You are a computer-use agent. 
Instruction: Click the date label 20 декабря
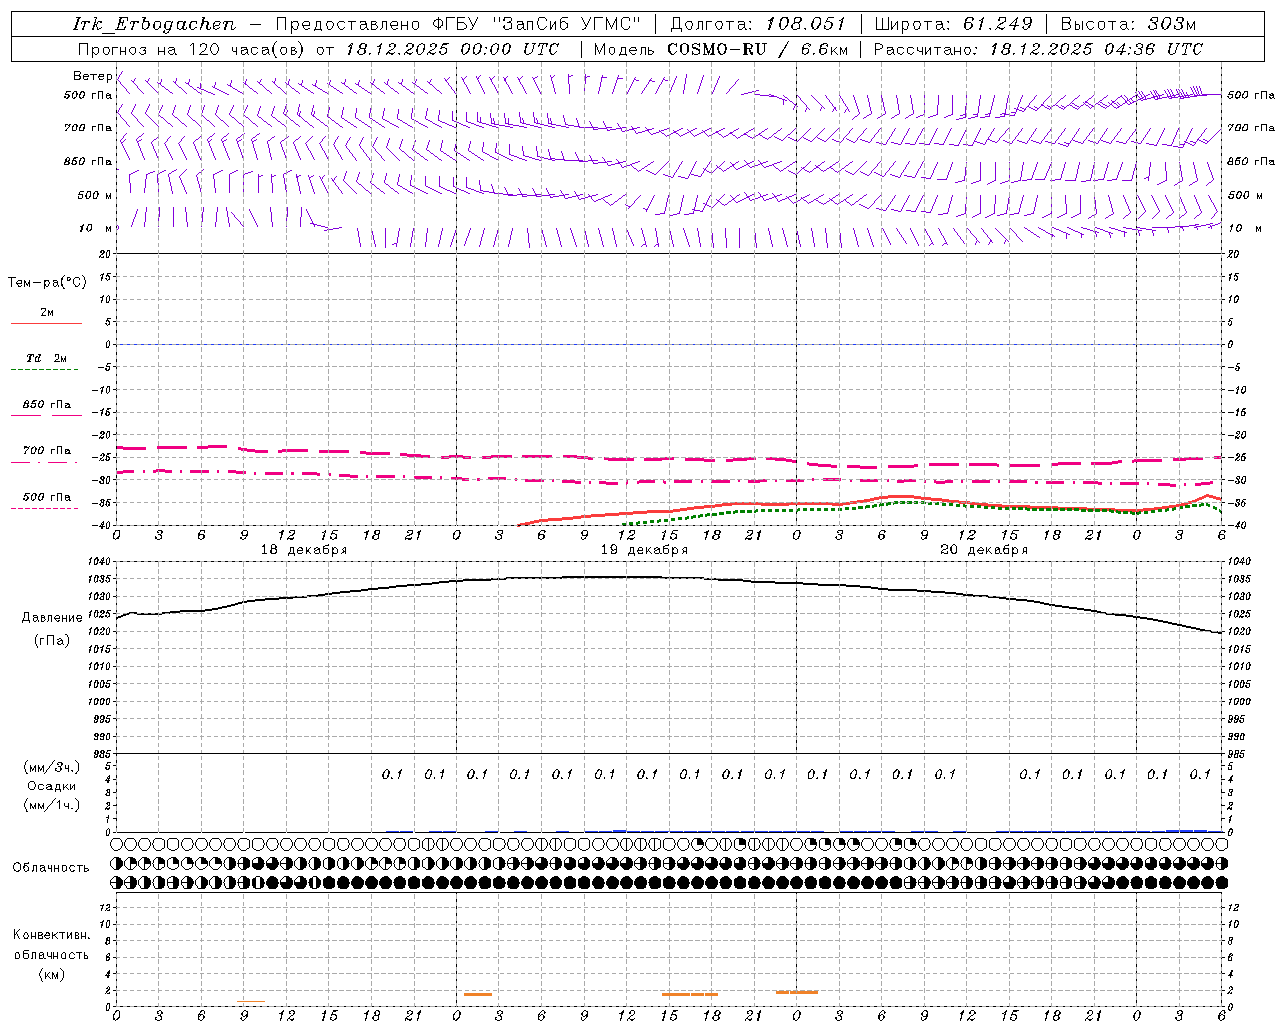tap(984, 550)
